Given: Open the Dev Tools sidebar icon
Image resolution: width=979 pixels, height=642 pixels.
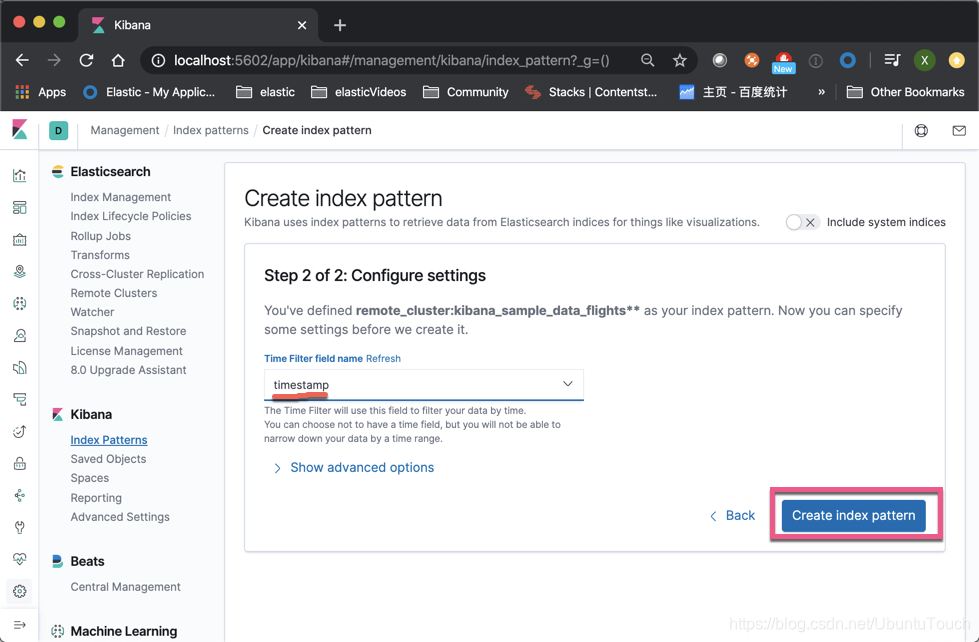Looking at the screenshot, I should (x=19, y=527).
